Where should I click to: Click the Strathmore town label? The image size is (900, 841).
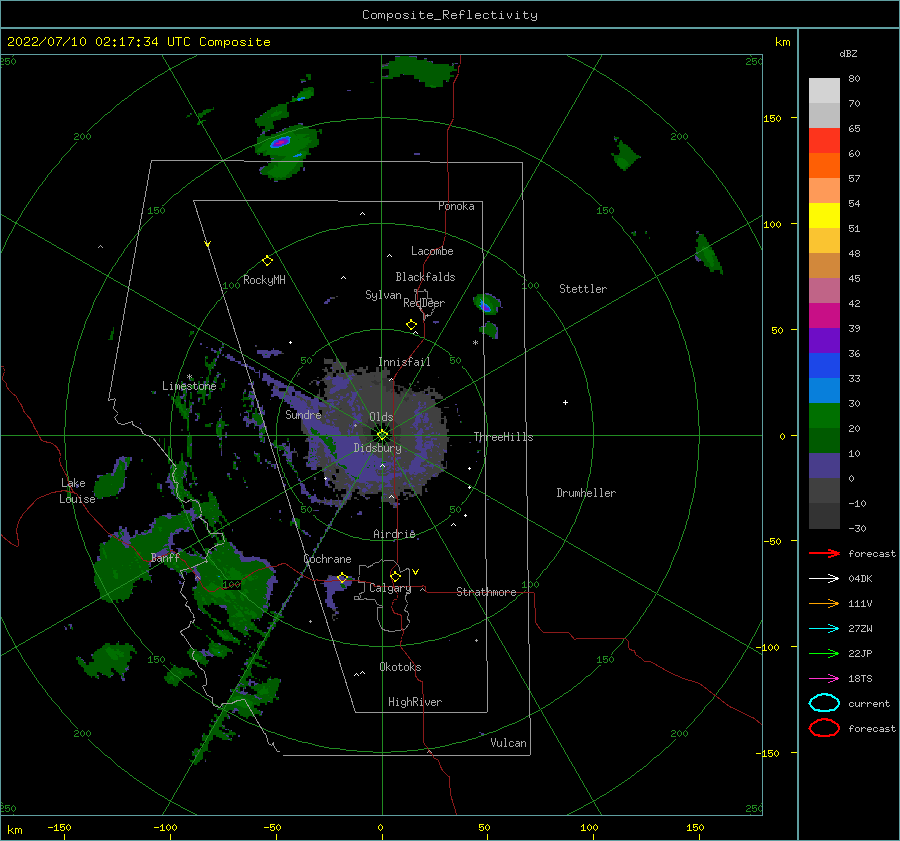coord(486,592)
